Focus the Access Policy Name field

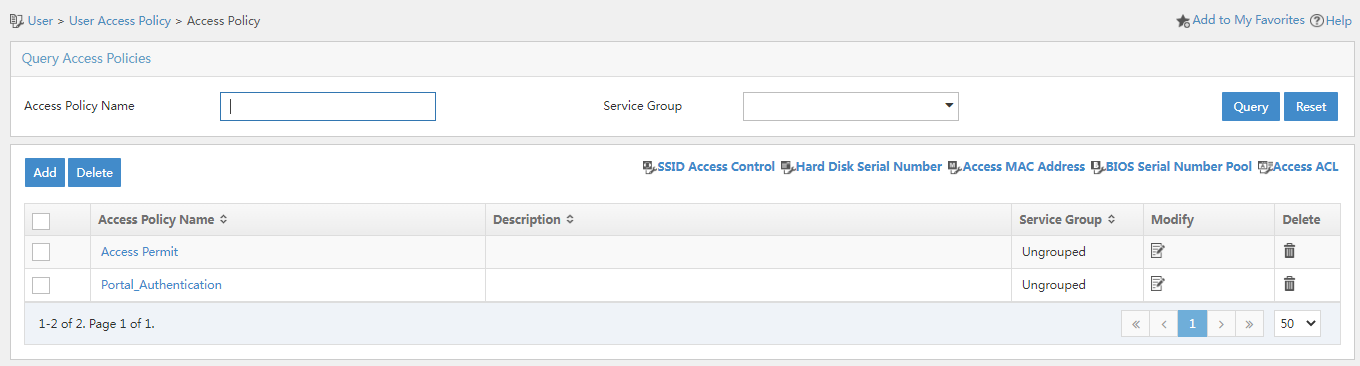328,106
